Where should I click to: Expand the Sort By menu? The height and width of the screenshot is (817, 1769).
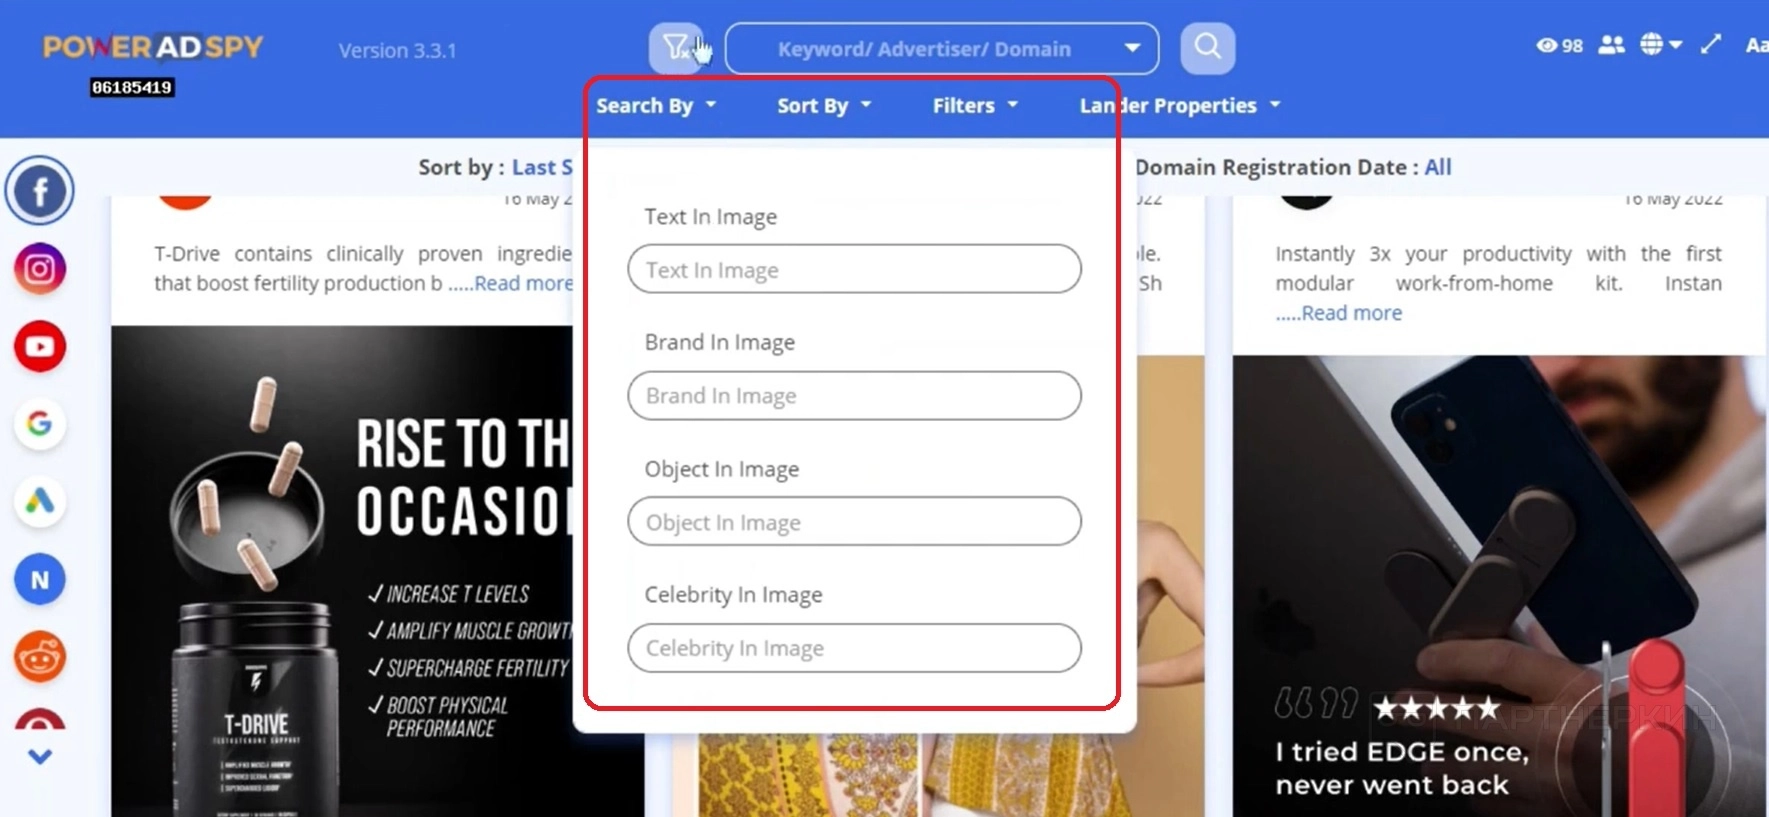click(x=824, y=105)
